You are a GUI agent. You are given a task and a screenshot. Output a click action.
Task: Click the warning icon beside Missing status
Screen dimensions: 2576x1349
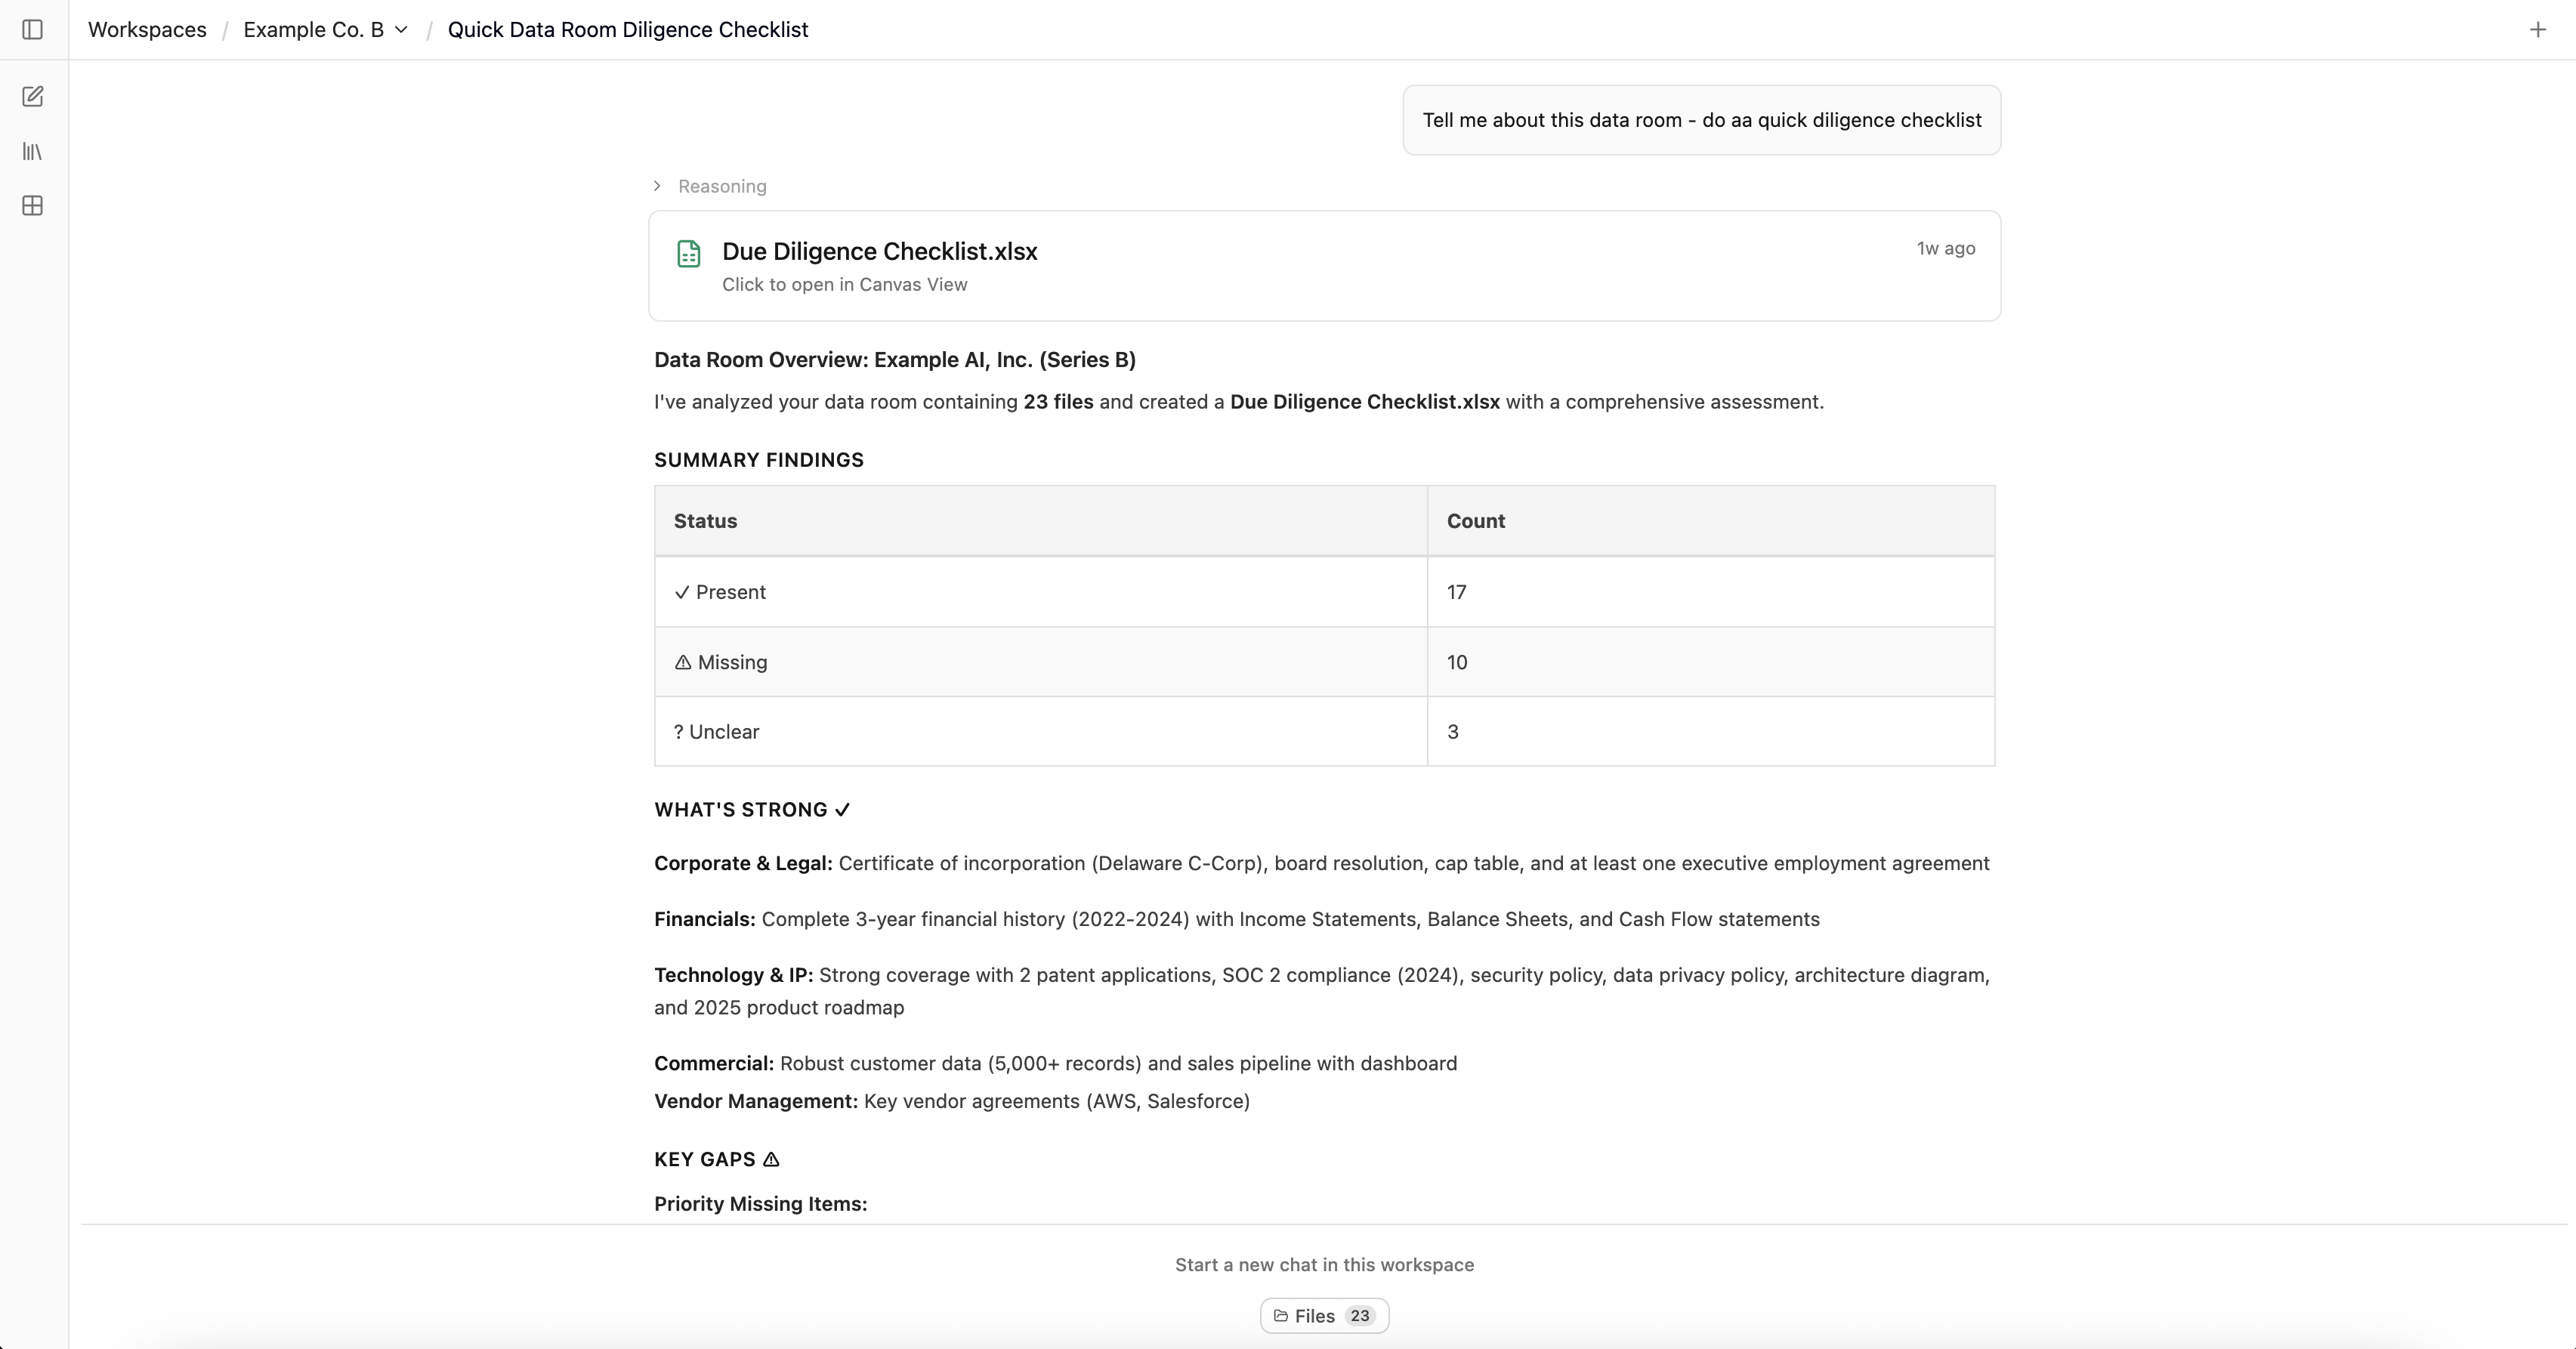pos(682,662)
